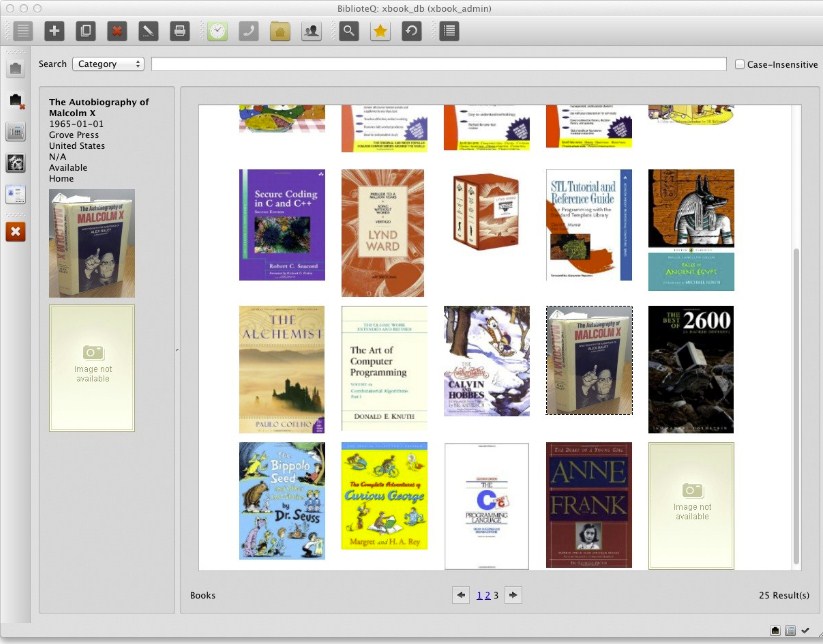Select The Best of 2600 book cover
The width and height of the screenshot is (823, 644).
click(x=691, y=369)
